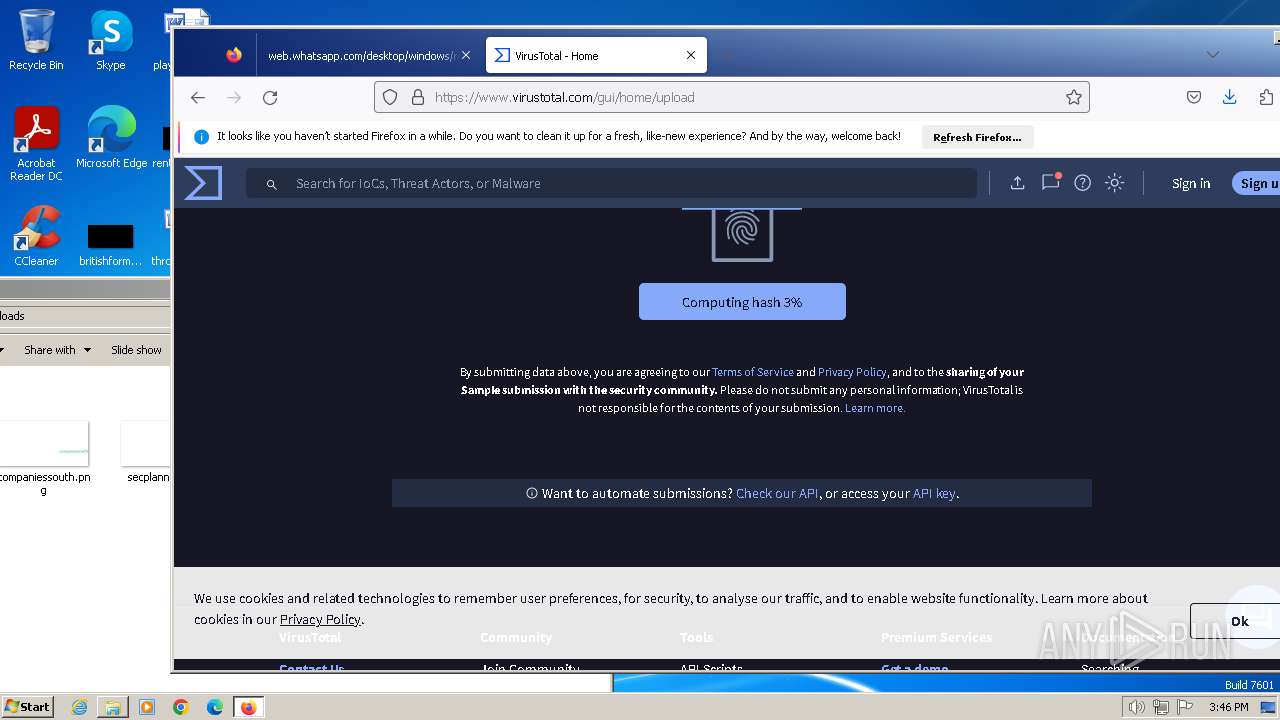Click the Learn more link
Screen dimensions: 1280x720
875,408
